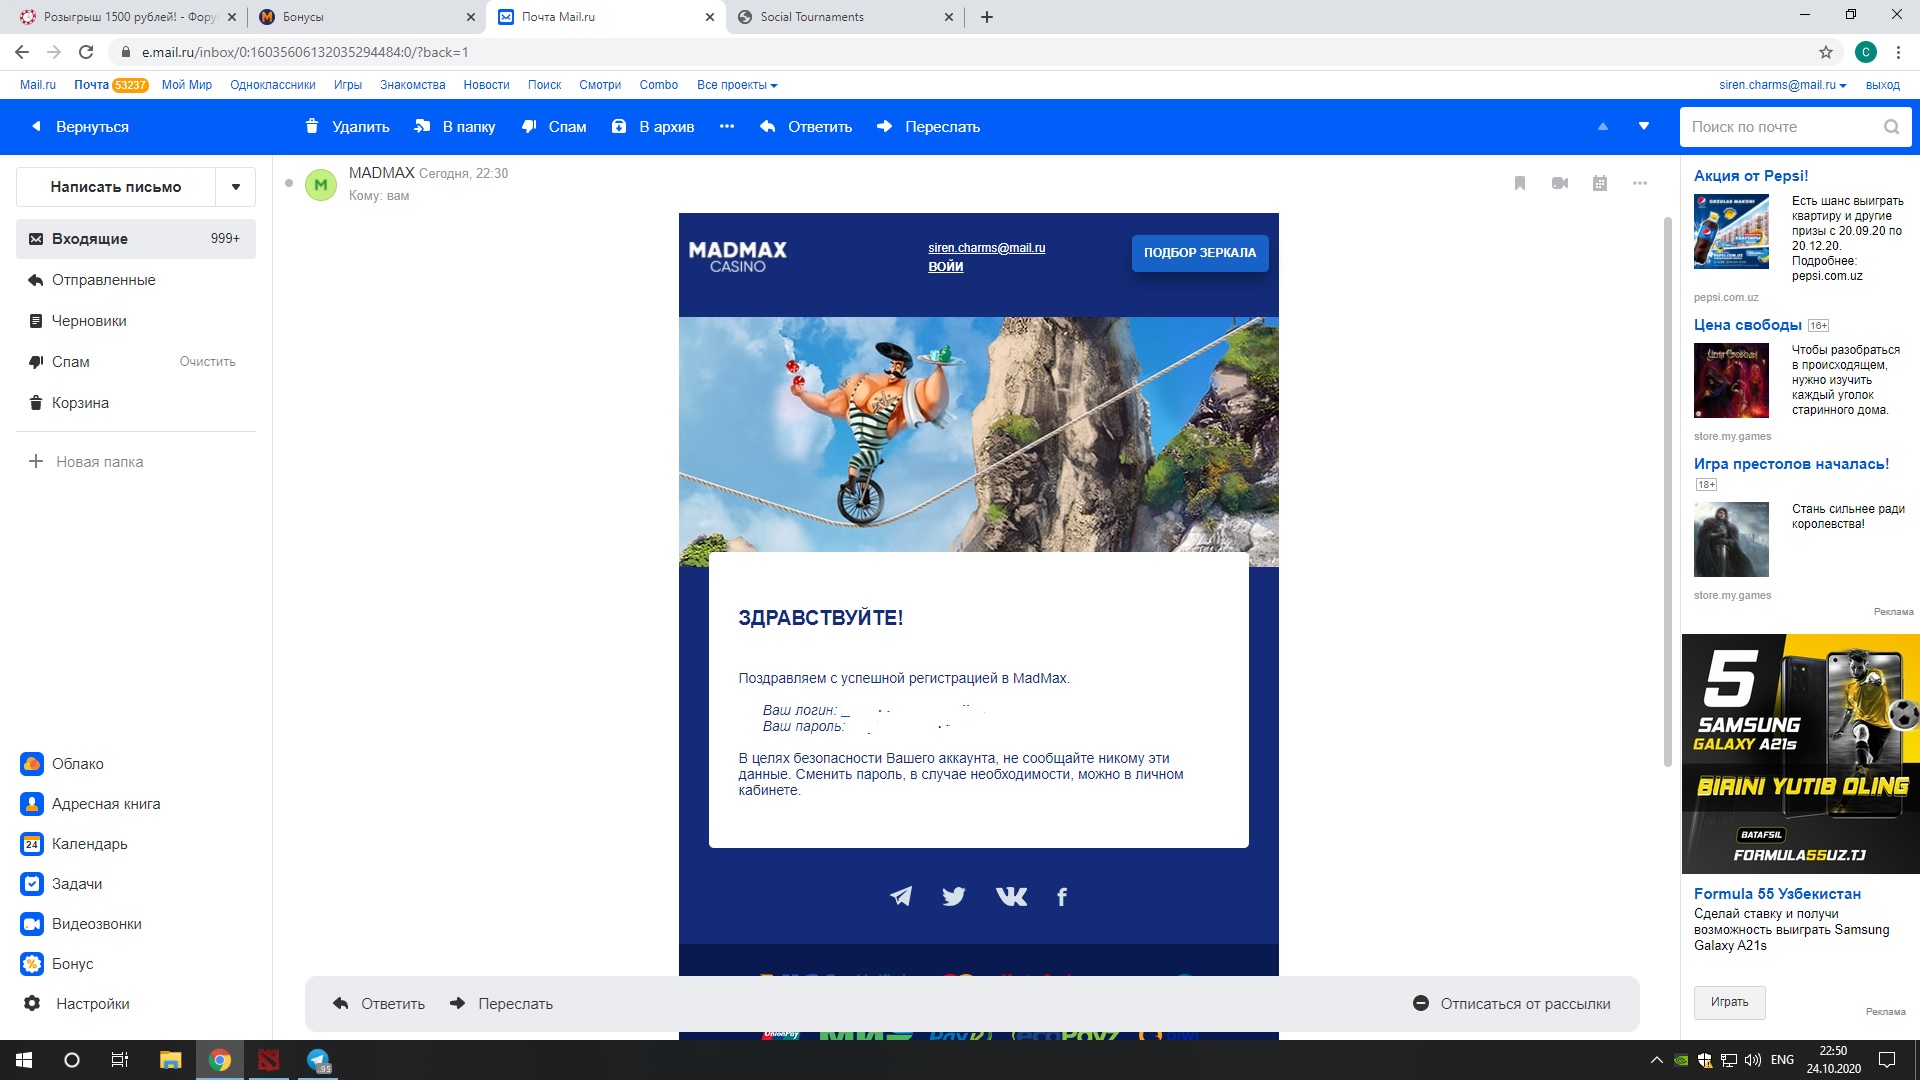
Task: Click the email content vertical scrollbar
Action: pyautogui.click(x=1667, y=490)
